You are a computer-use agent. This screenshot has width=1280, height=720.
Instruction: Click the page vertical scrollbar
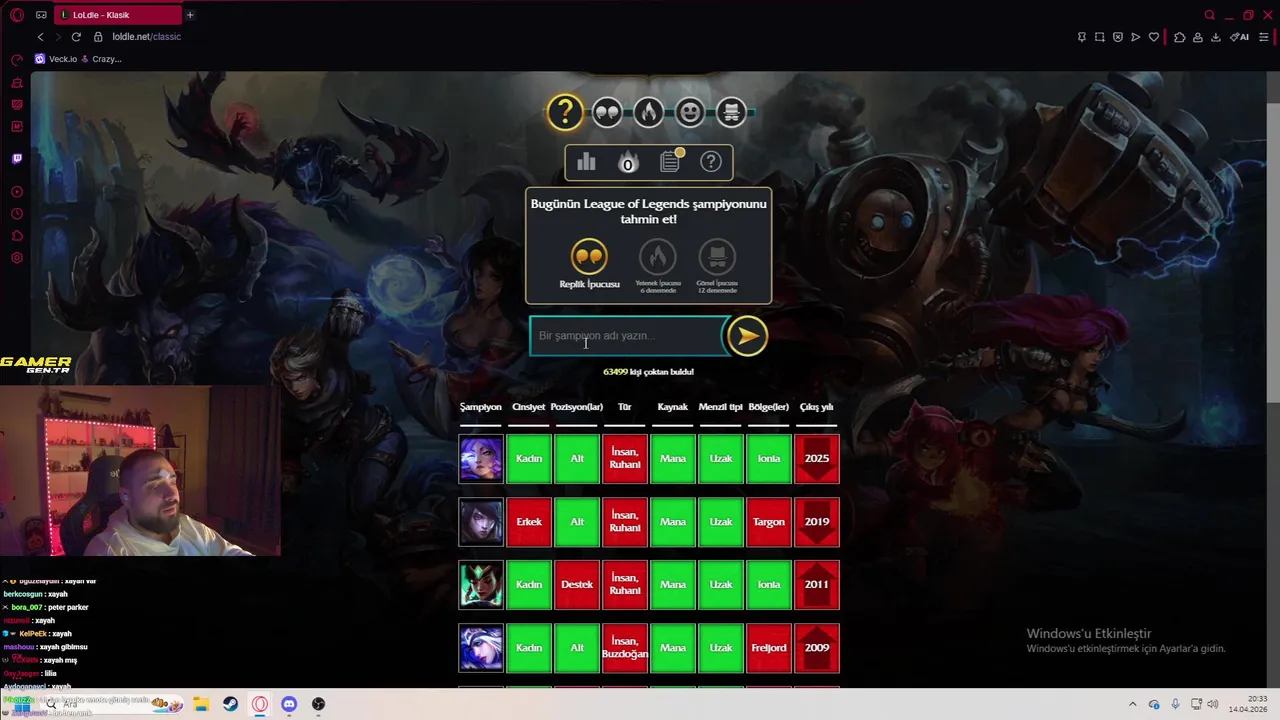(1273, 251)
